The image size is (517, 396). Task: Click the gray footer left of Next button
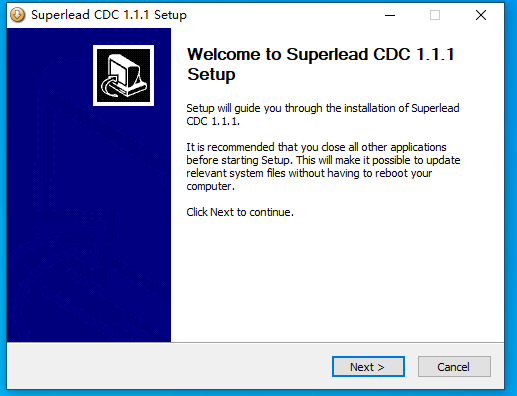pyautogui.click(x=167, y=367)
